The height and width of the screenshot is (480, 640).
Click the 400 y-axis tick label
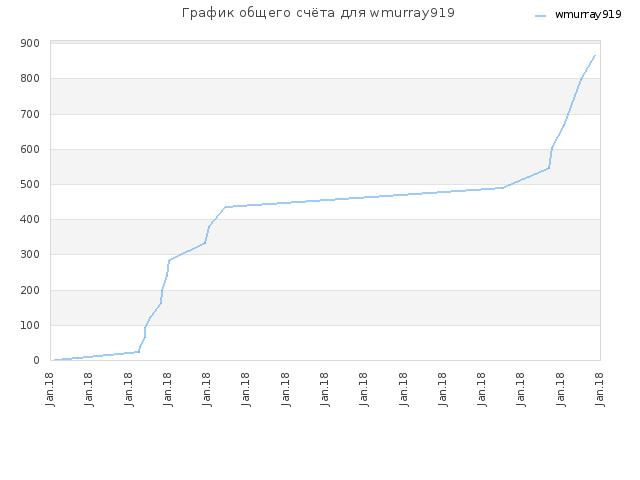click(x=30, y=220)
